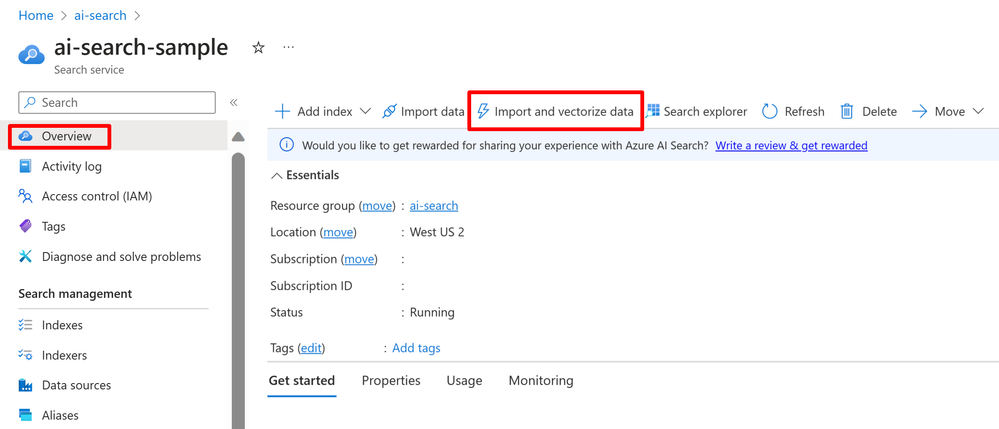999x429 pixels.
Task: Click the info icon in the banner
Action: [x=287, y=145]
